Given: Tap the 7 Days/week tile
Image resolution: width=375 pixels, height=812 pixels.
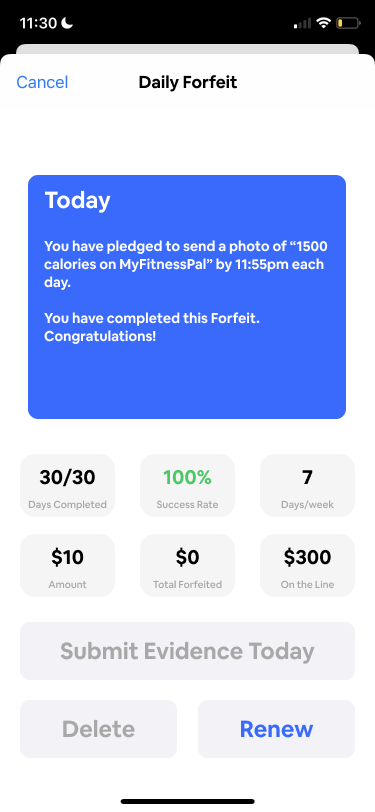Looking at the screenshot, I should click(x=307, y=485).
